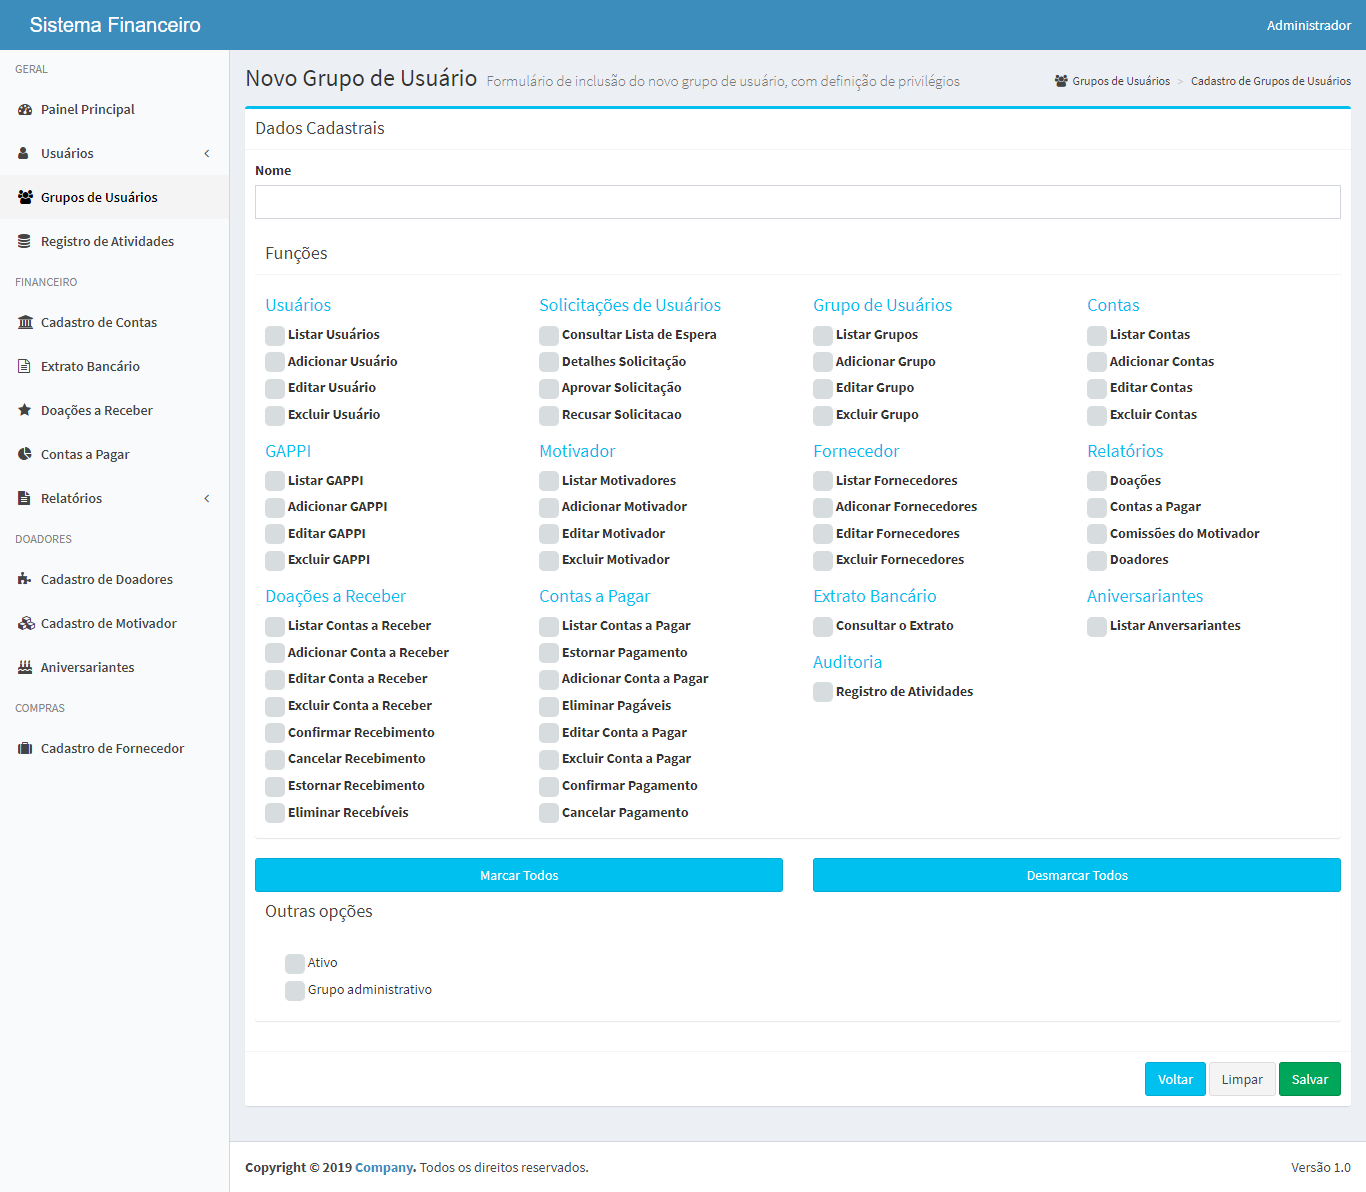The height and width of the screenshot is (1192, 1366).
Task: Click the Aniversariantes cake icon
Action: point(25,668)
